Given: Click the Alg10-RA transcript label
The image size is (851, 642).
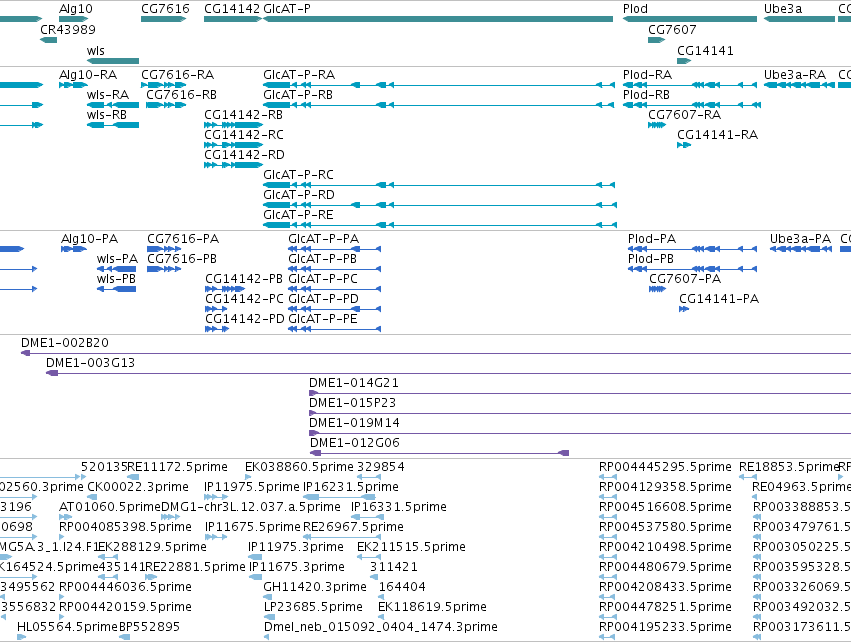Looking at the screenshot, I should 88,74.
